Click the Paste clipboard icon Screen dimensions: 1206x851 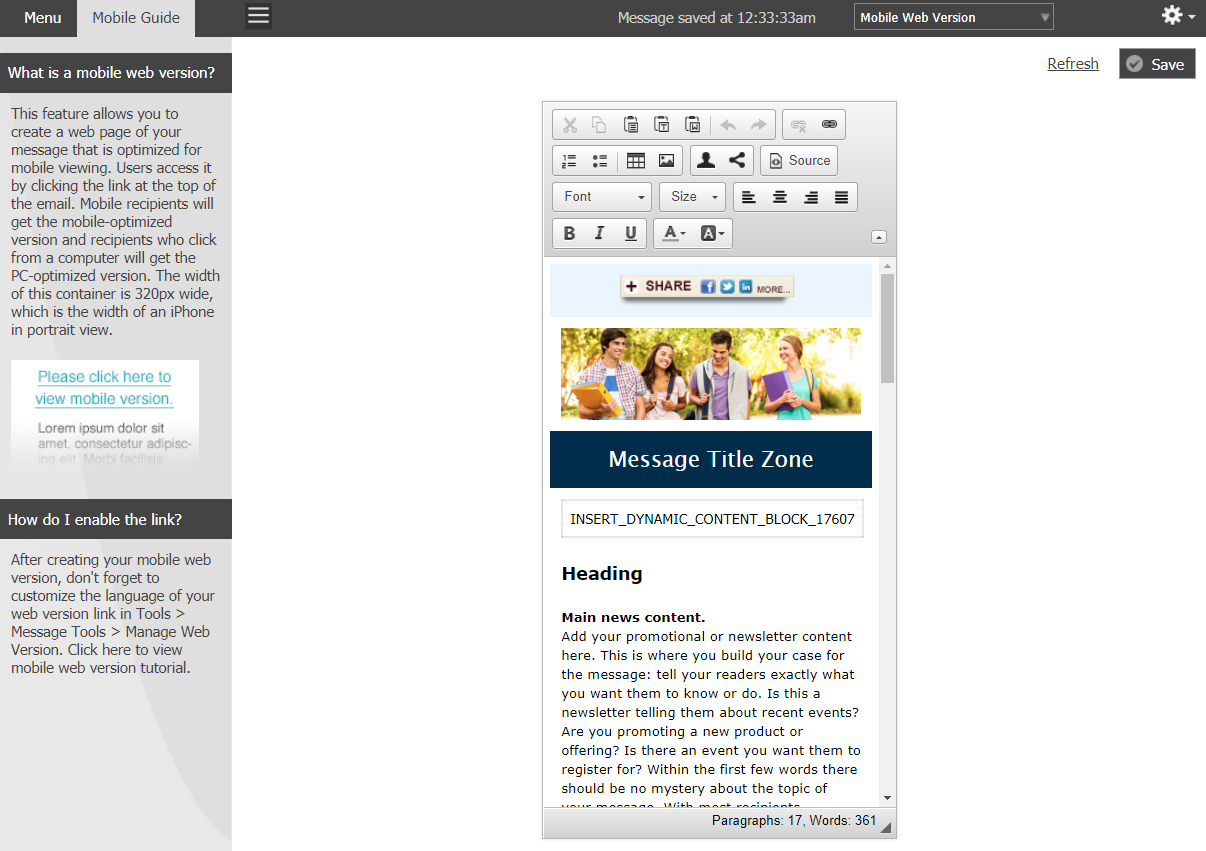(x=631, y=125)
